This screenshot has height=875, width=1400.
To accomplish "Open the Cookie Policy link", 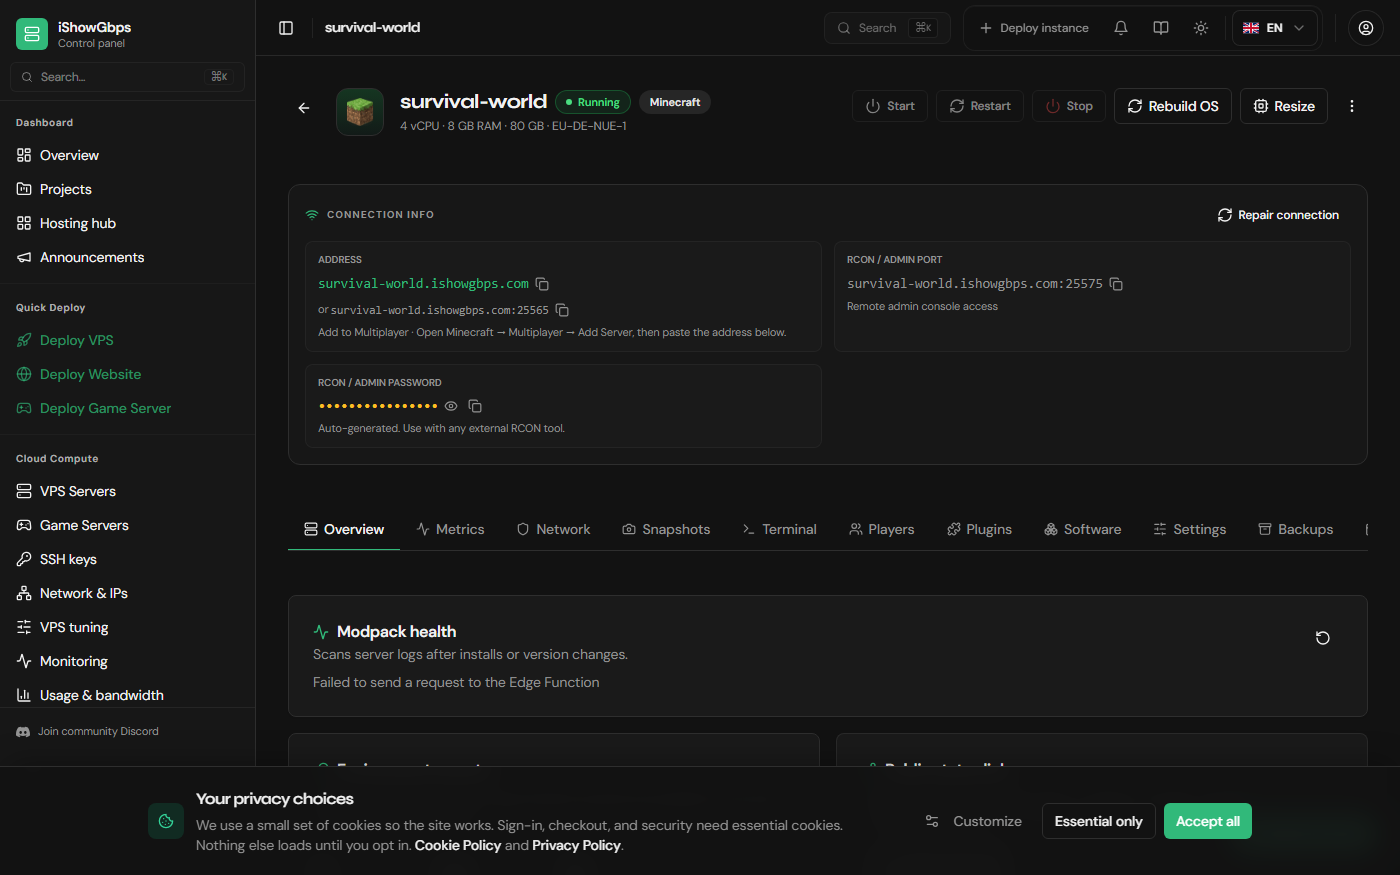I will click(458, 846).
